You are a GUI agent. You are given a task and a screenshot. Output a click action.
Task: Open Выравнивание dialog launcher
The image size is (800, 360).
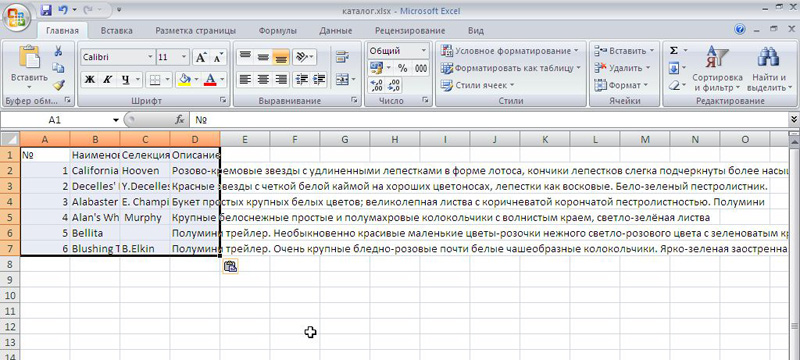[x=355, y=101]
